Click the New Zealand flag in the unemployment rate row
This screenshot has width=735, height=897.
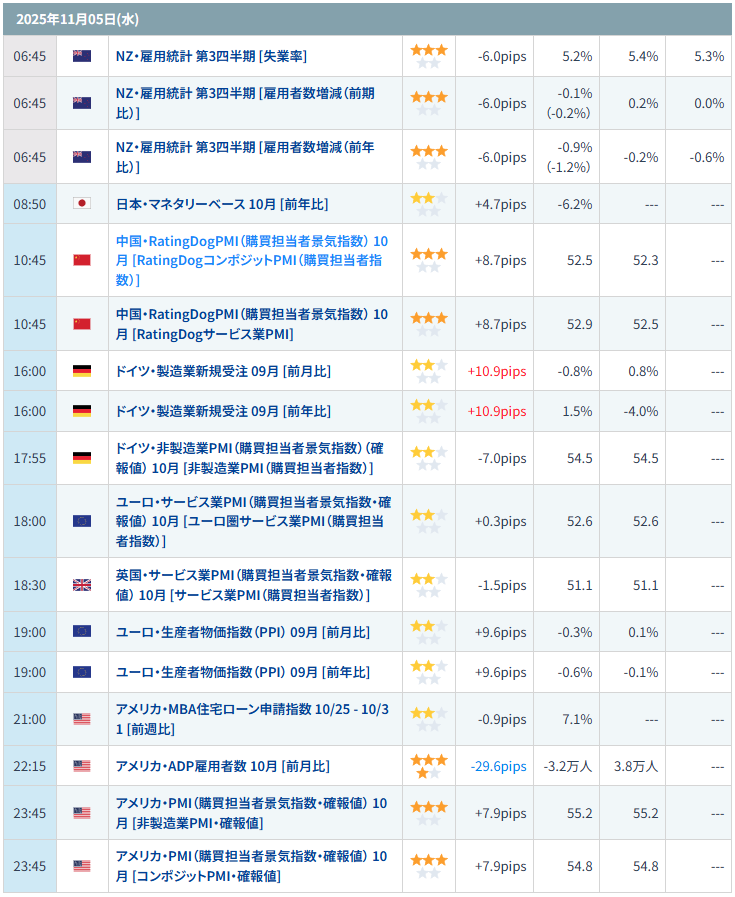pos(82,56)
